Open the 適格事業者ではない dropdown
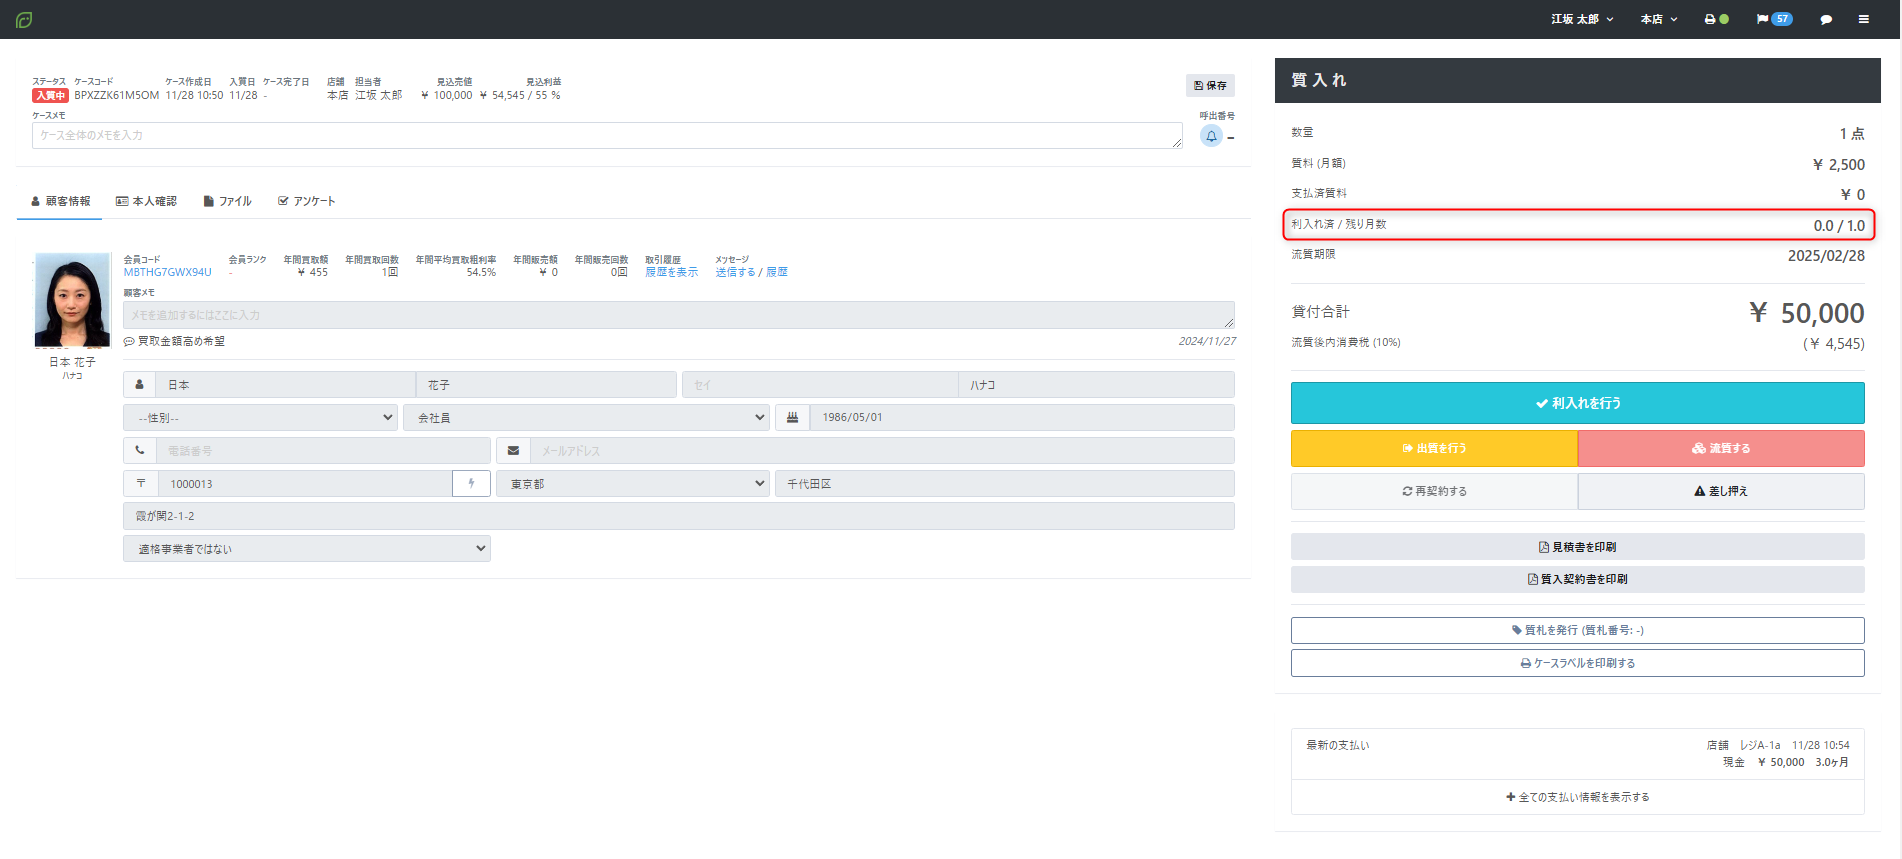1902x859 pixels. 307,549
